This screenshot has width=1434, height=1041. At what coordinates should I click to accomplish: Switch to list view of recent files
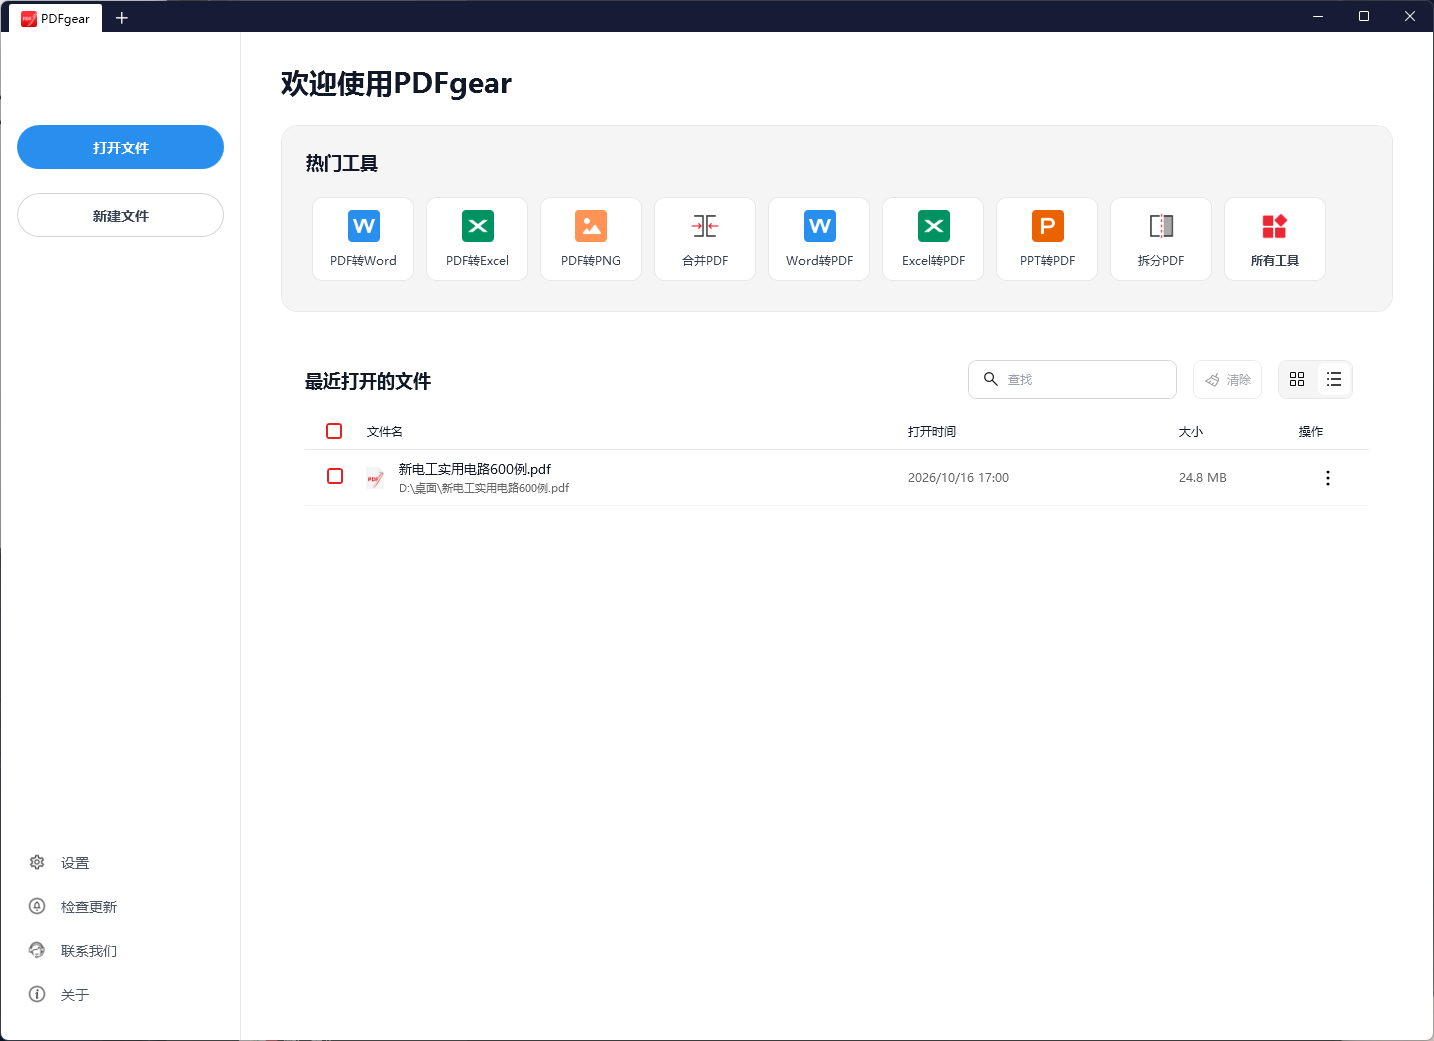coord(1334,379)
